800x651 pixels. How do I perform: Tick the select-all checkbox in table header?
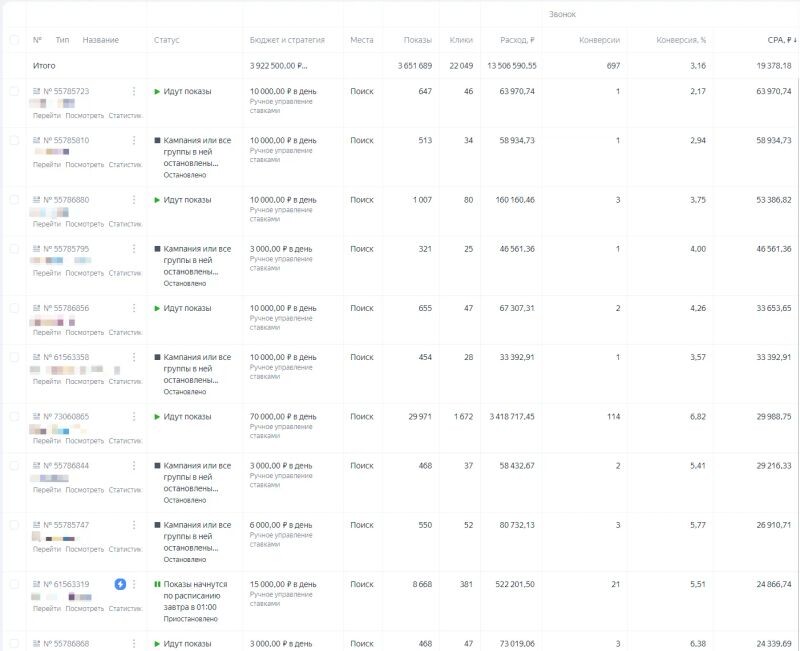pos(14,40)
